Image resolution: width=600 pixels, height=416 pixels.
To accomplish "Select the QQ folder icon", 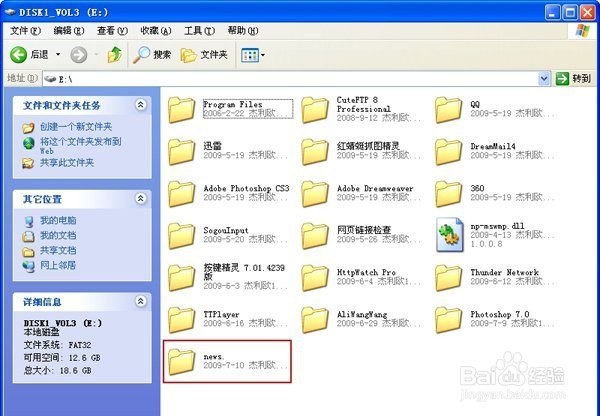I will point(448,110).
